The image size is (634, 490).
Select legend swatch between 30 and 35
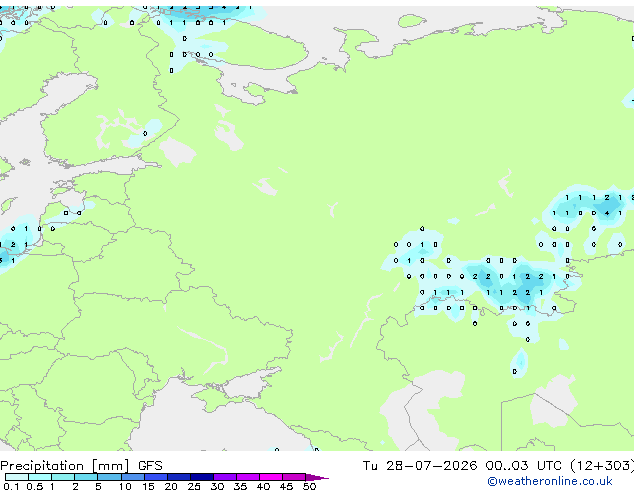coord(225,477)
